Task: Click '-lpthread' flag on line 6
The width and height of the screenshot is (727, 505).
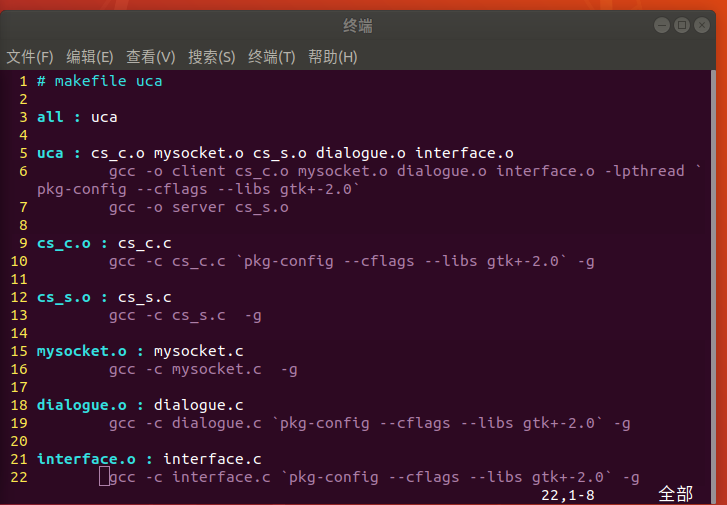Action: [644, 171]
